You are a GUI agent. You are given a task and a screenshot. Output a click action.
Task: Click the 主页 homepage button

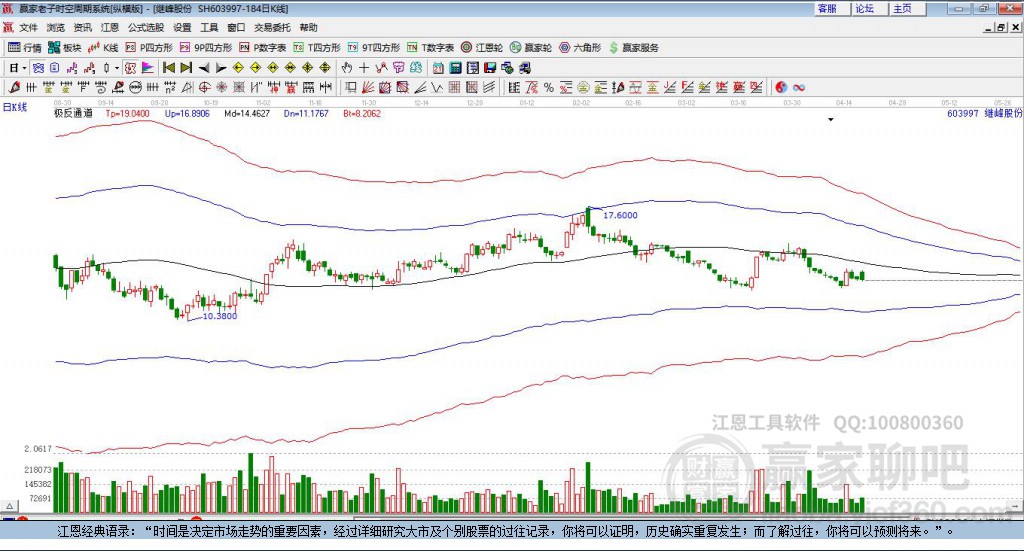click(x=906, y=8)
